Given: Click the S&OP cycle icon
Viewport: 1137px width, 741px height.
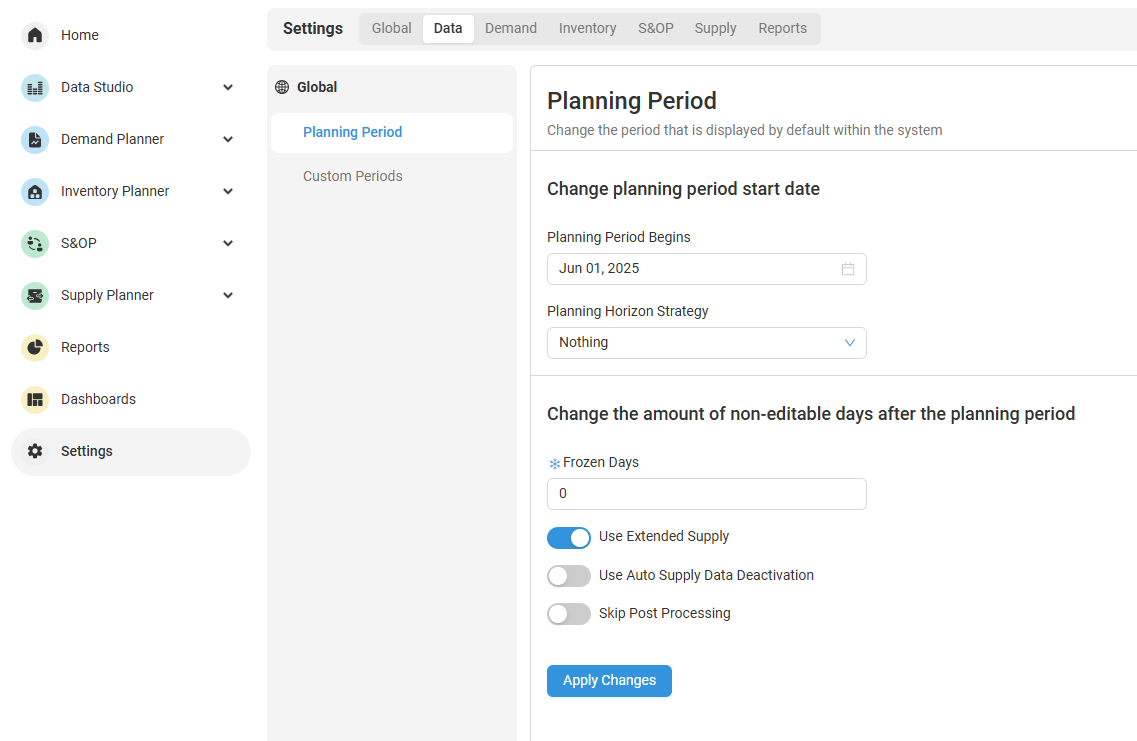Looking at the screenshot, I should point(35,243).
